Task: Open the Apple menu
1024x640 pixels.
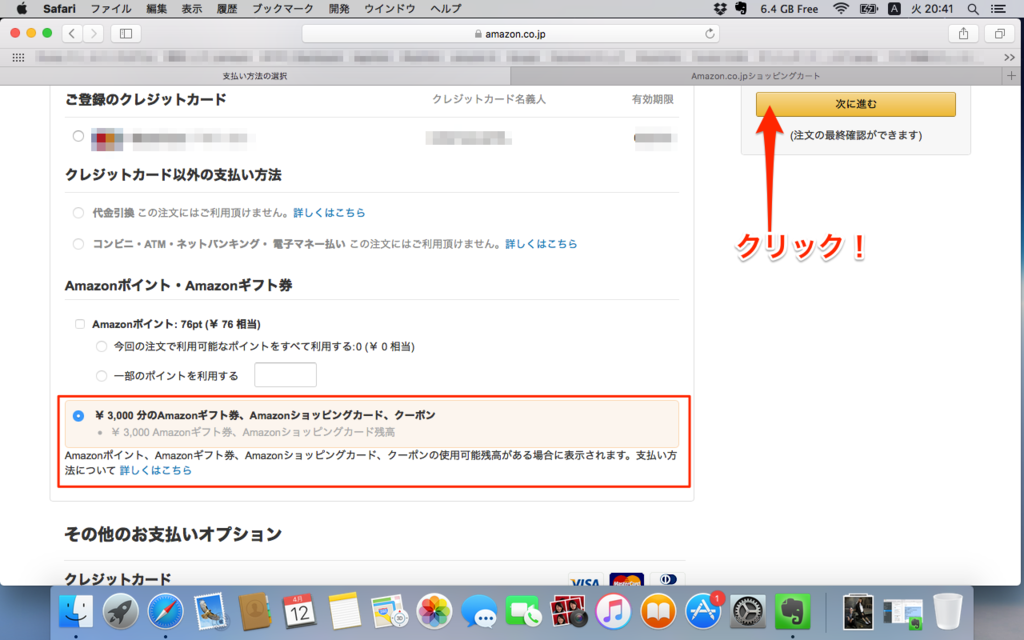Action: point(22,8)
